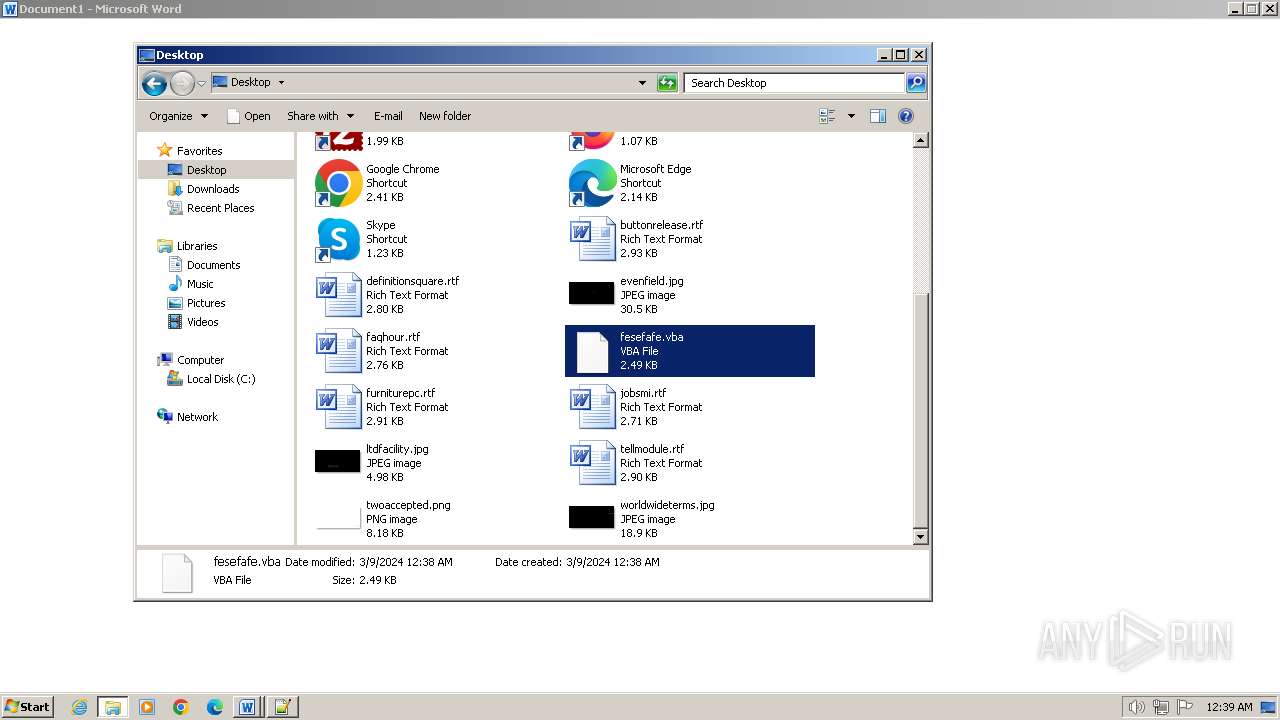
Task: Open address bar previous locations dropdown
Action: (642, 83)
